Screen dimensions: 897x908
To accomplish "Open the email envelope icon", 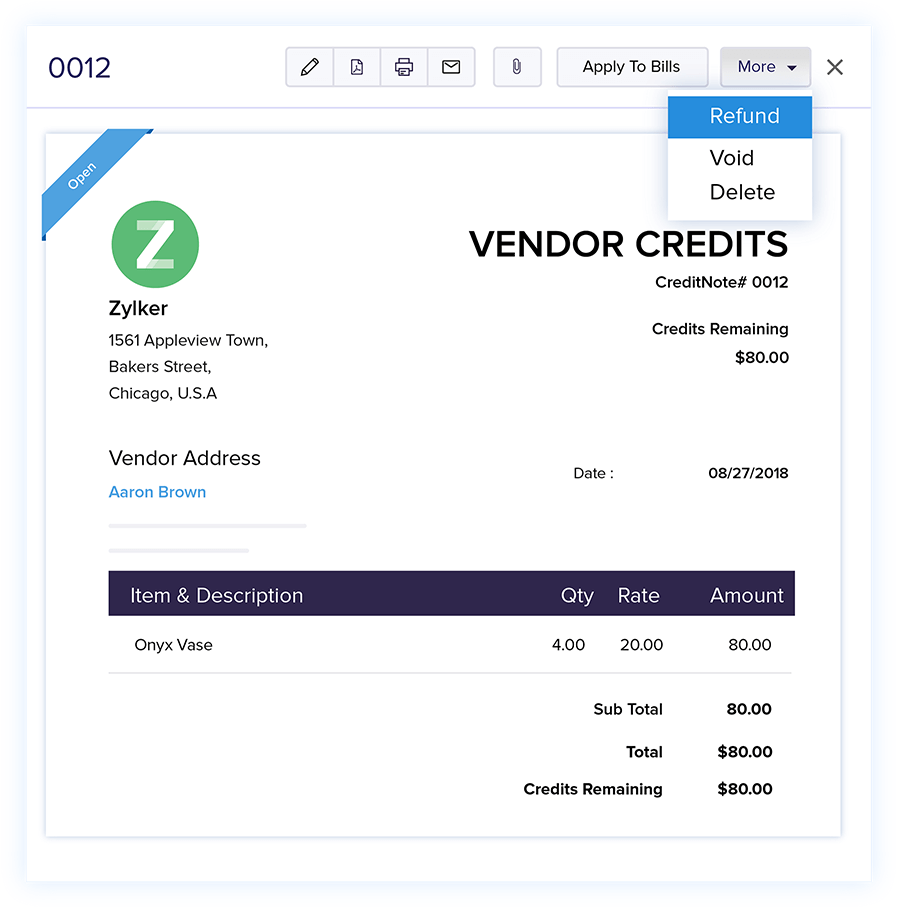I will [451, 67].
